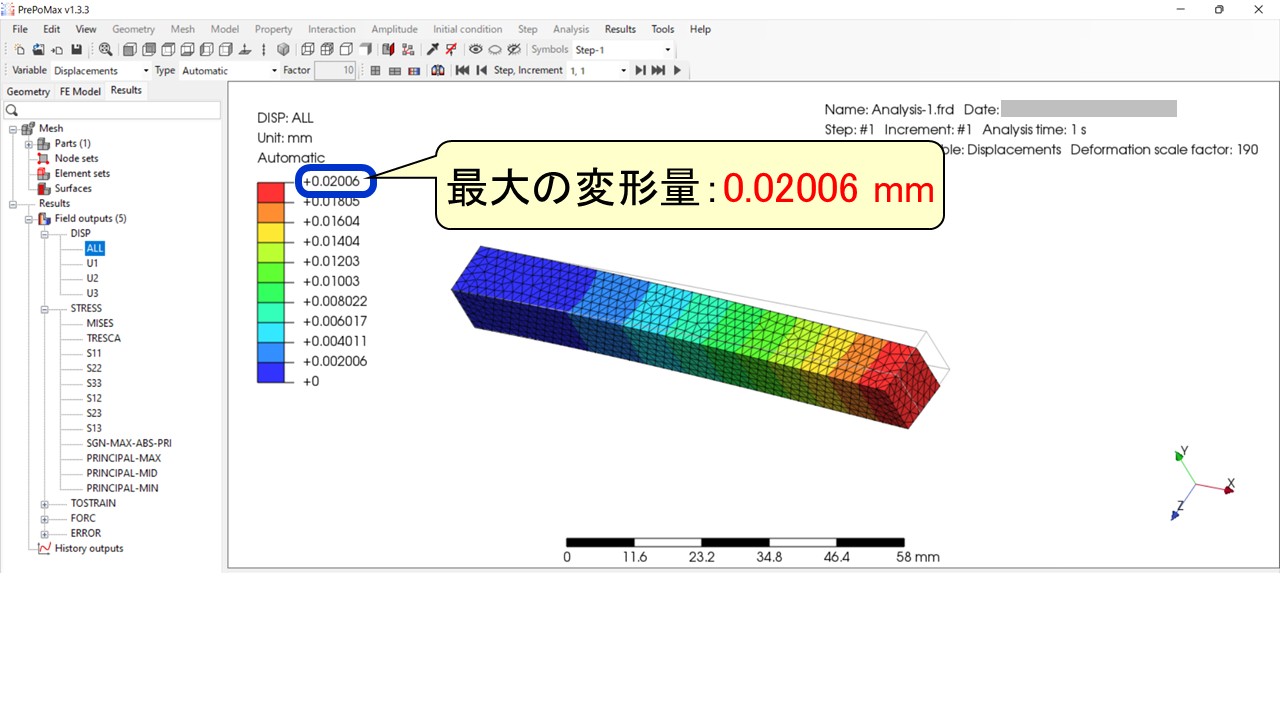Toggle the undeformed wireframe display icon
This screenshot has width=1280, height=720.
[375, 70]
